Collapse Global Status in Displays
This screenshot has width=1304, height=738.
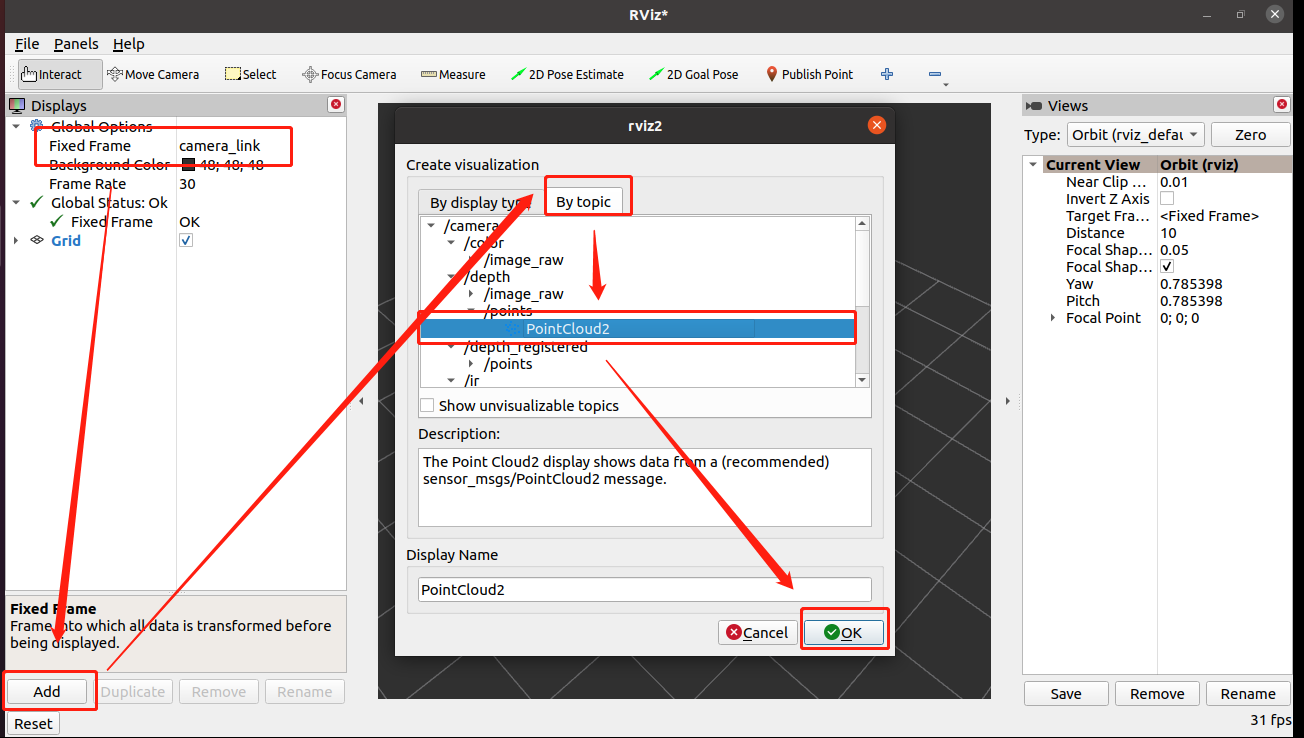tap(16, 203)
